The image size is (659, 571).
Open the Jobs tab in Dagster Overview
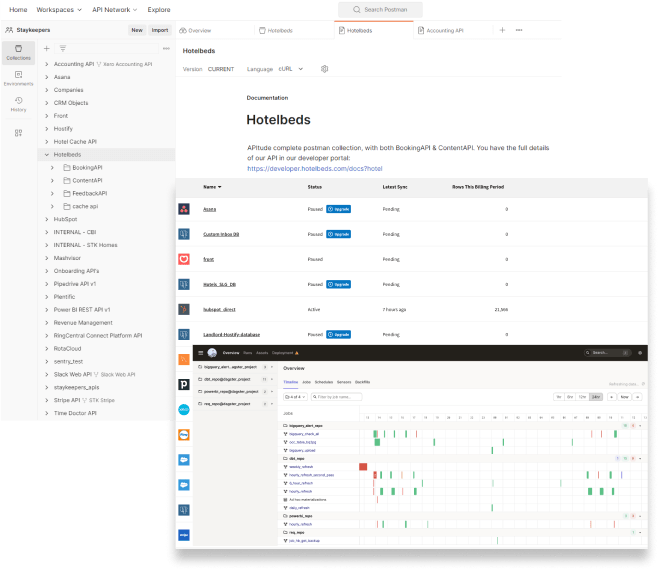click(x=306, y=382)
